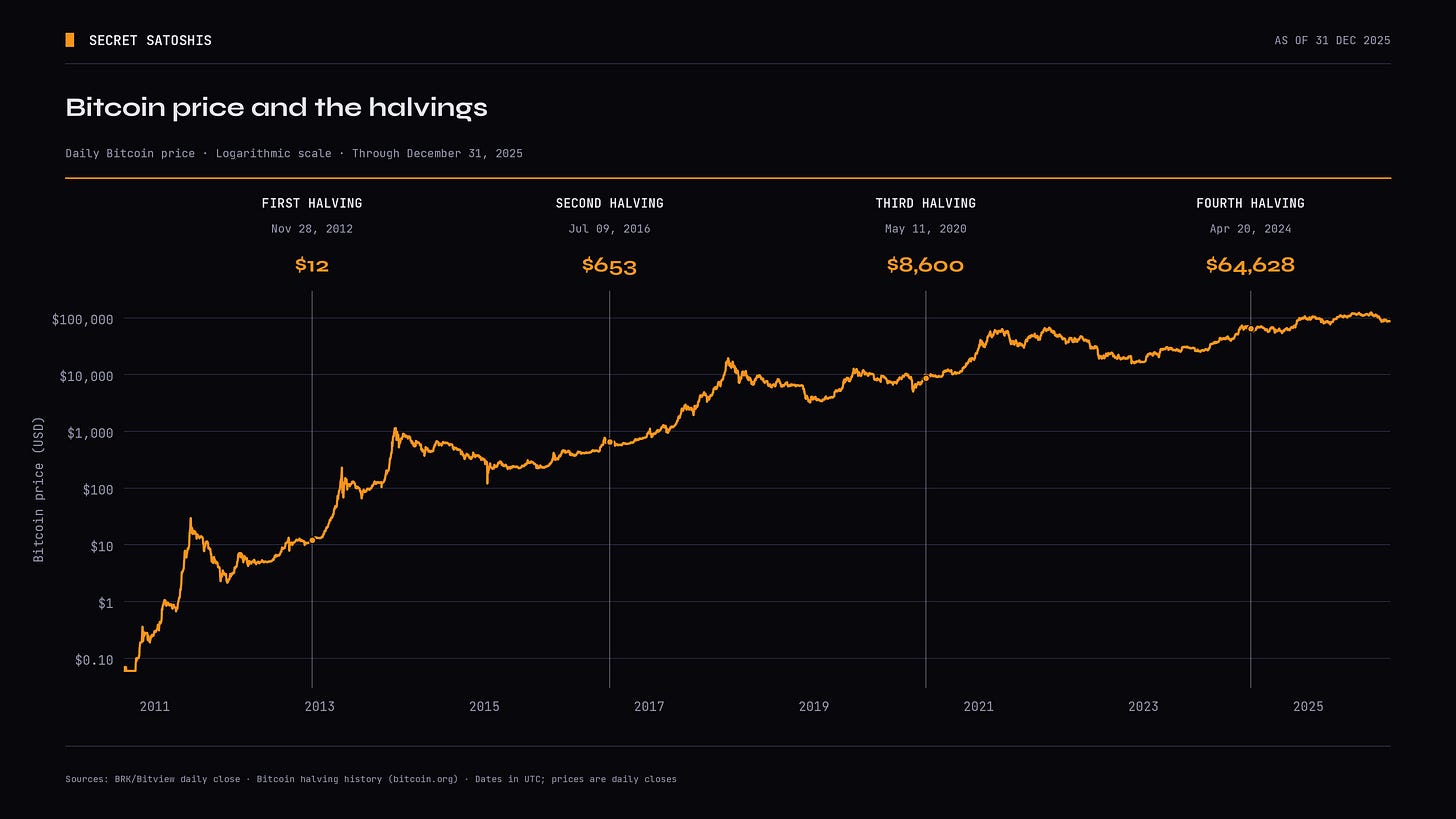Click the 2025 x-axis year label
1456x819 pixels.
coord(1308,706)
